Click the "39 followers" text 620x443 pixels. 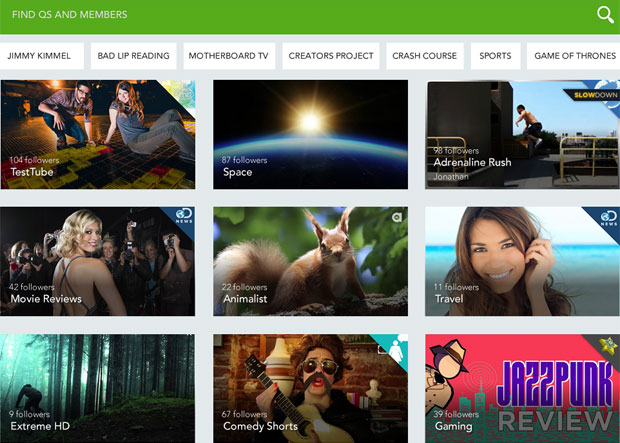(456, 414)
